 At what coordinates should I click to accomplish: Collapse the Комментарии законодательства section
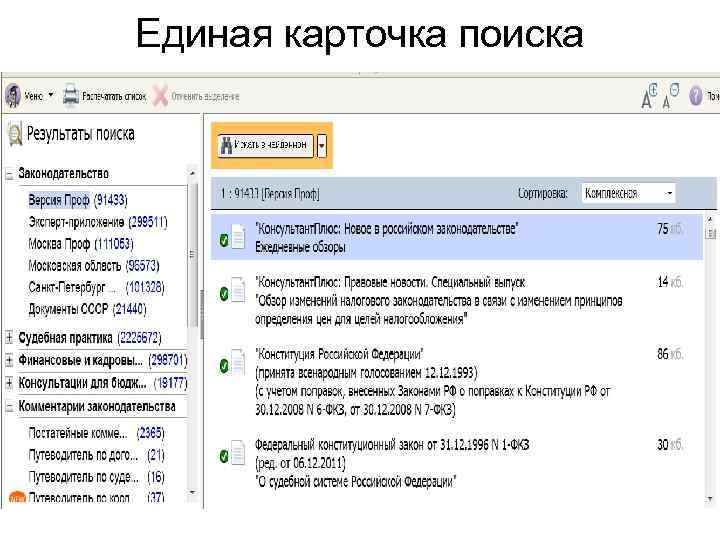click(9, 407)
